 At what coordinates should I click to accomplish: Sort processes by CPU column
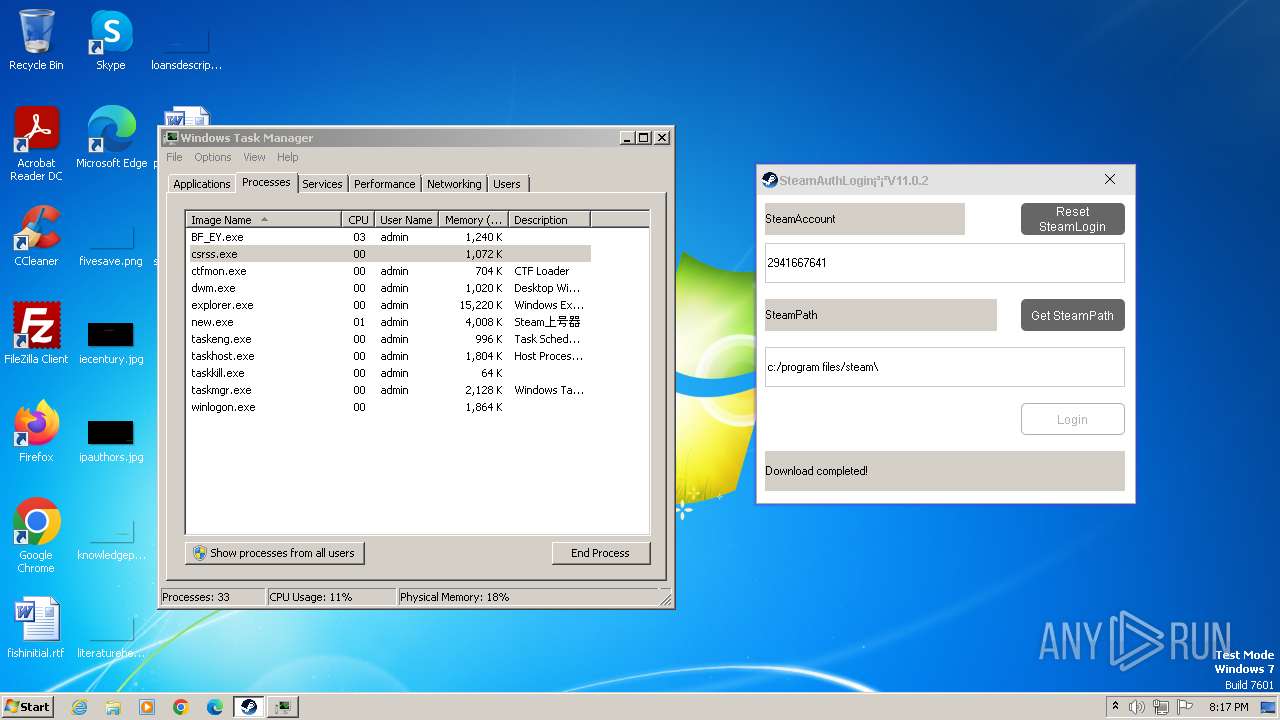(358, 219)
